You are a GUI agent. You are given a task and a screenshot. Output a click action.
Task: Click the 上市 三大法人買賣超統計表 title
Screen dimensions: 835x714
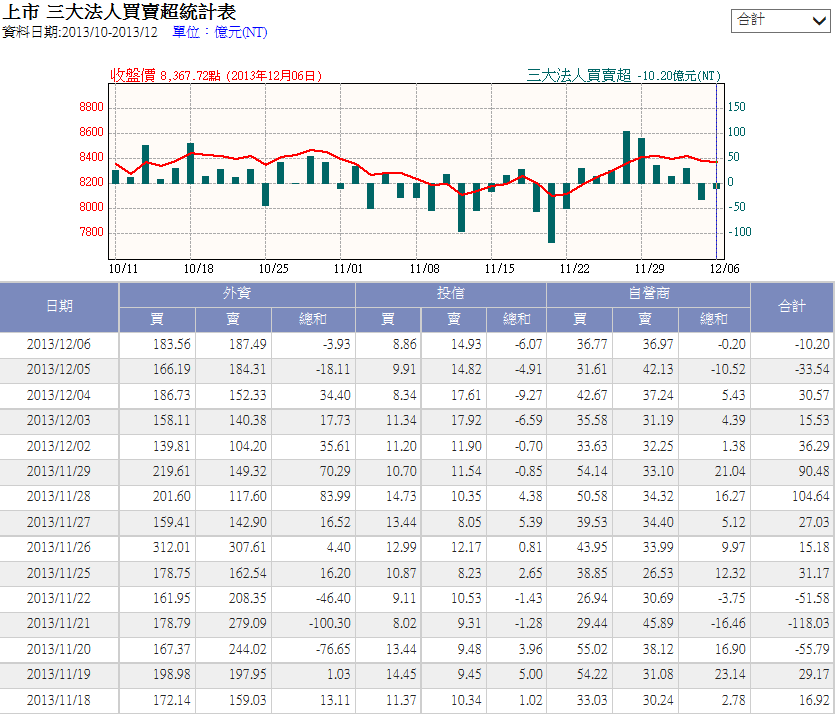[119, 12]
